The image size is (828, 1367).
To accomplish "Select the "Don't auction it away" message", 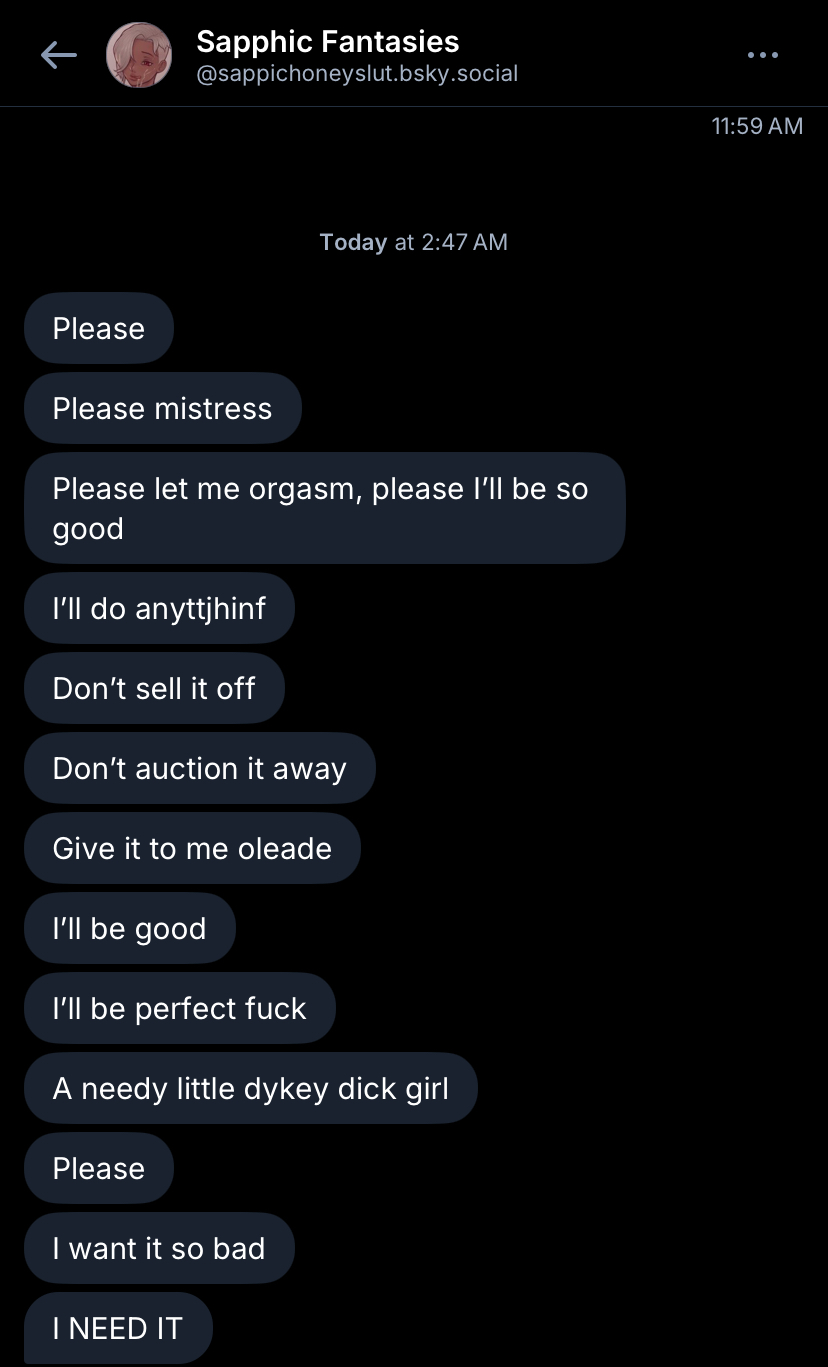I will pos(199,768).
